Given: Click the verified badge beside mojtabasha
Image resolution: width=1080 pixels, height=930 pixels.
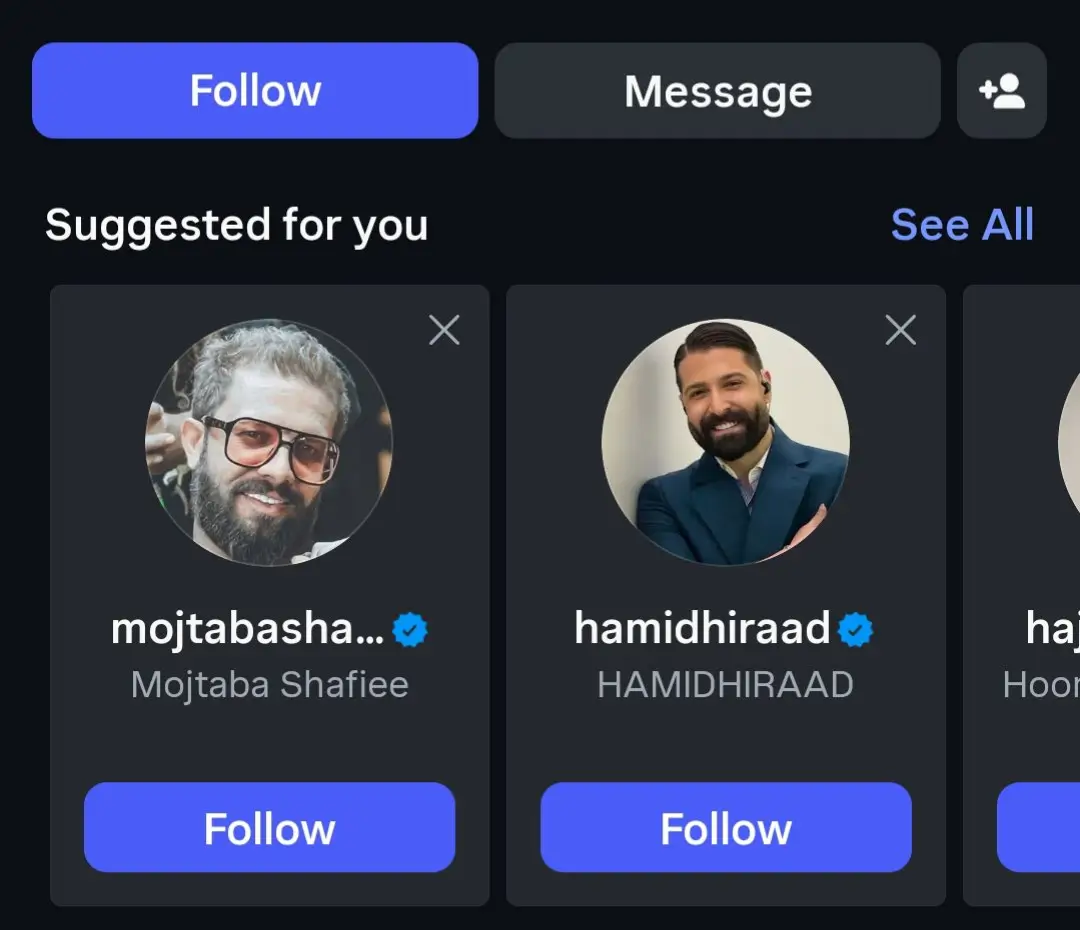Looking at the screenshot, I should point(410,630).
